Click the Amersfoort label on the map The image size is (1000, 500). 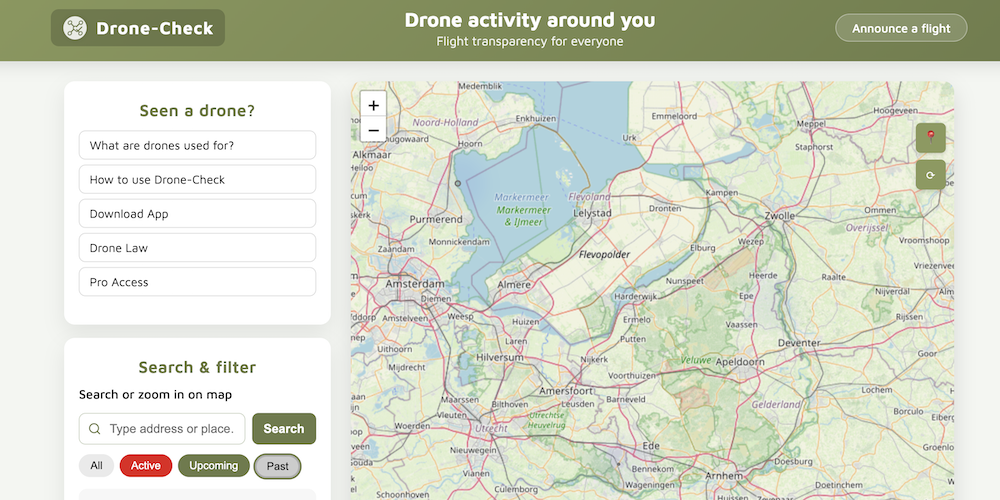(x=566, y=390)
